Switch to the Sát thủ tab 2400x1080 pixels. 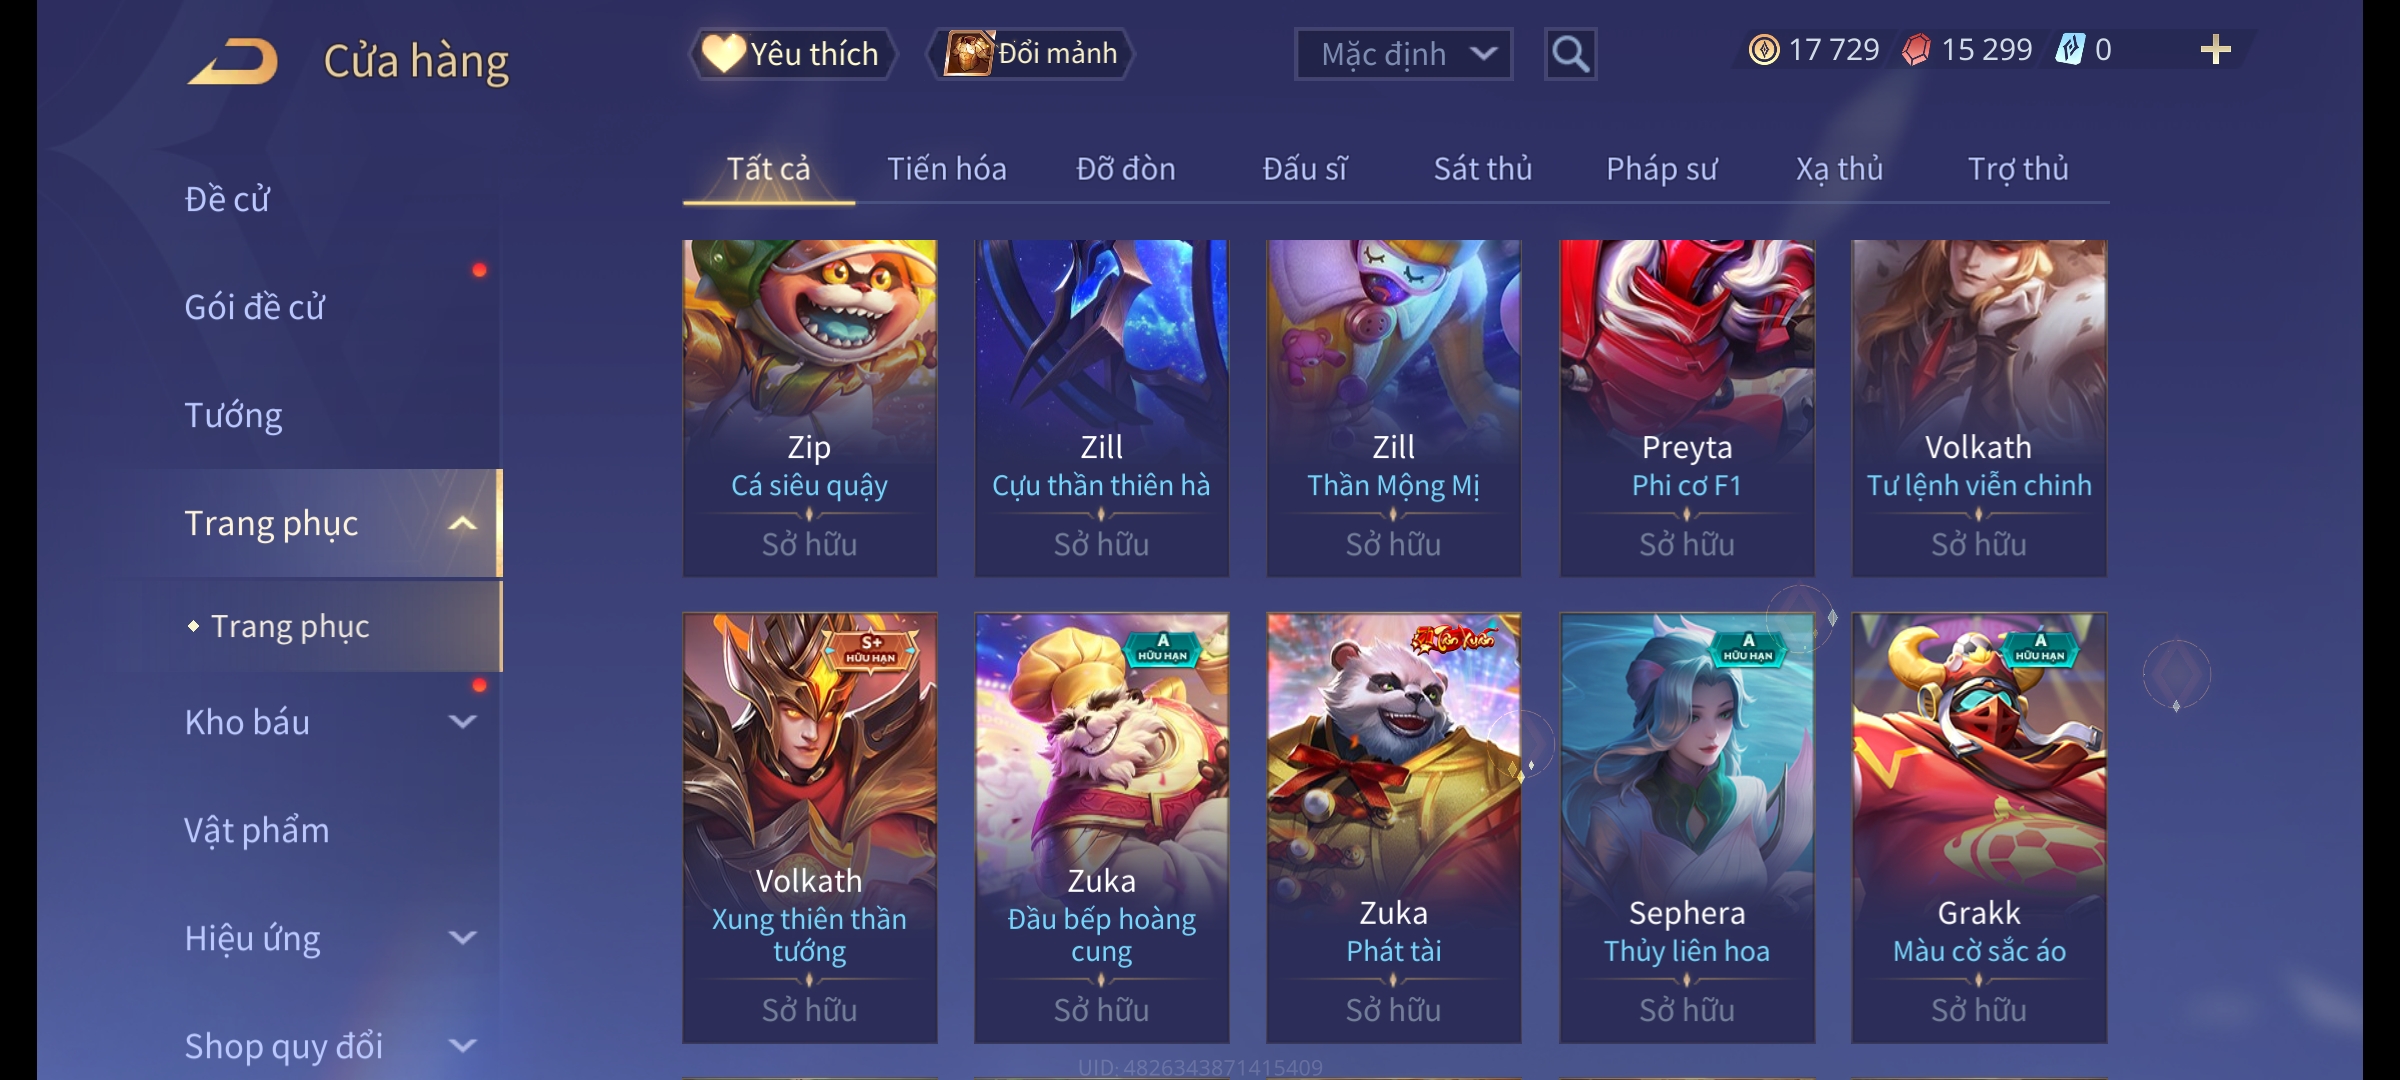[1483, 169]
